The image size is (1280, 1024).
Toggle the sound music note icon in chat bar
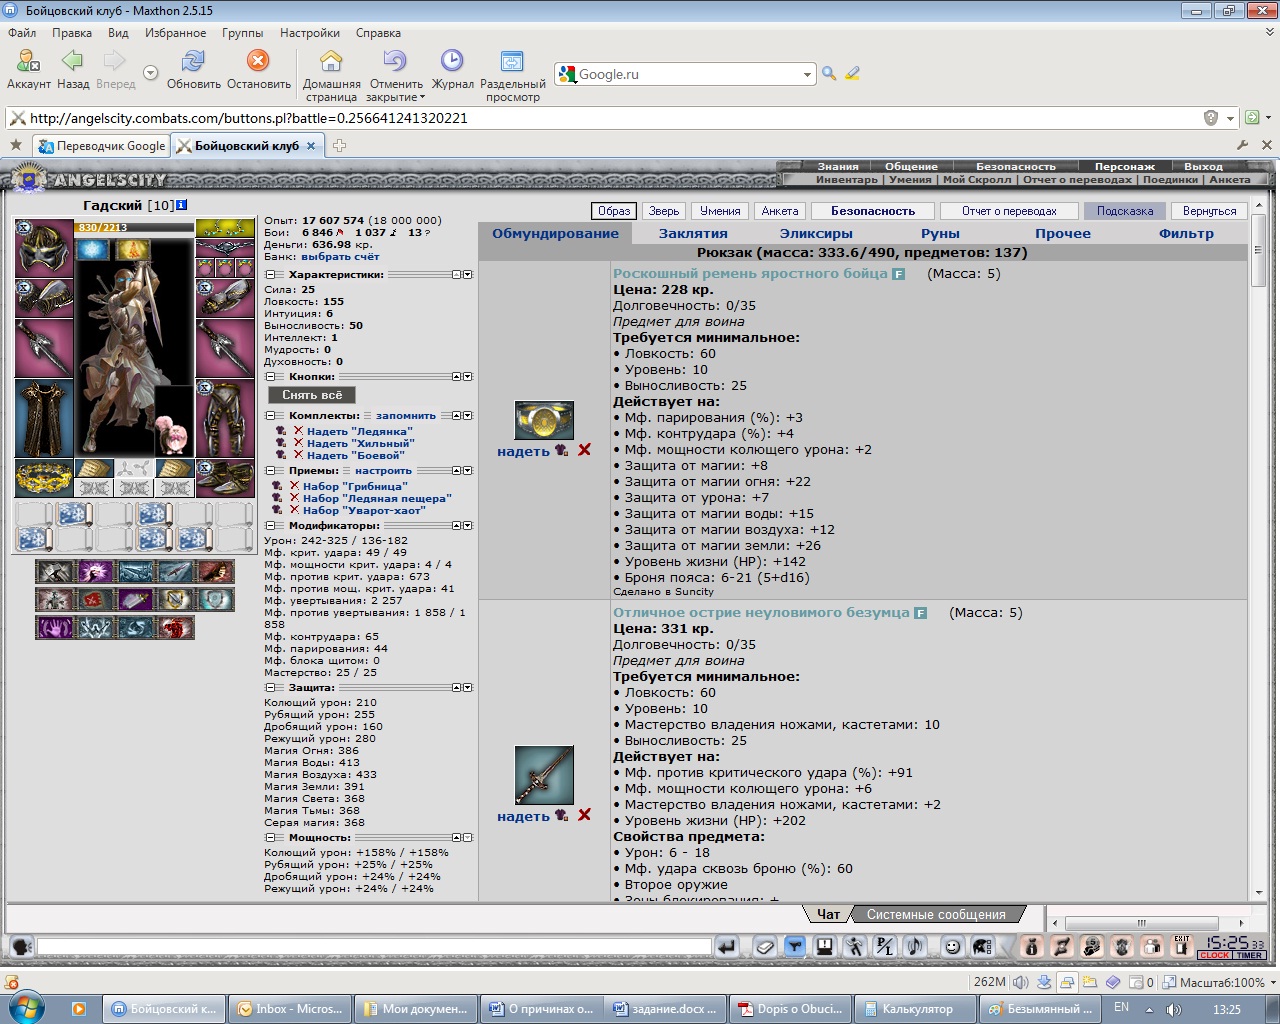click(913, 946)
